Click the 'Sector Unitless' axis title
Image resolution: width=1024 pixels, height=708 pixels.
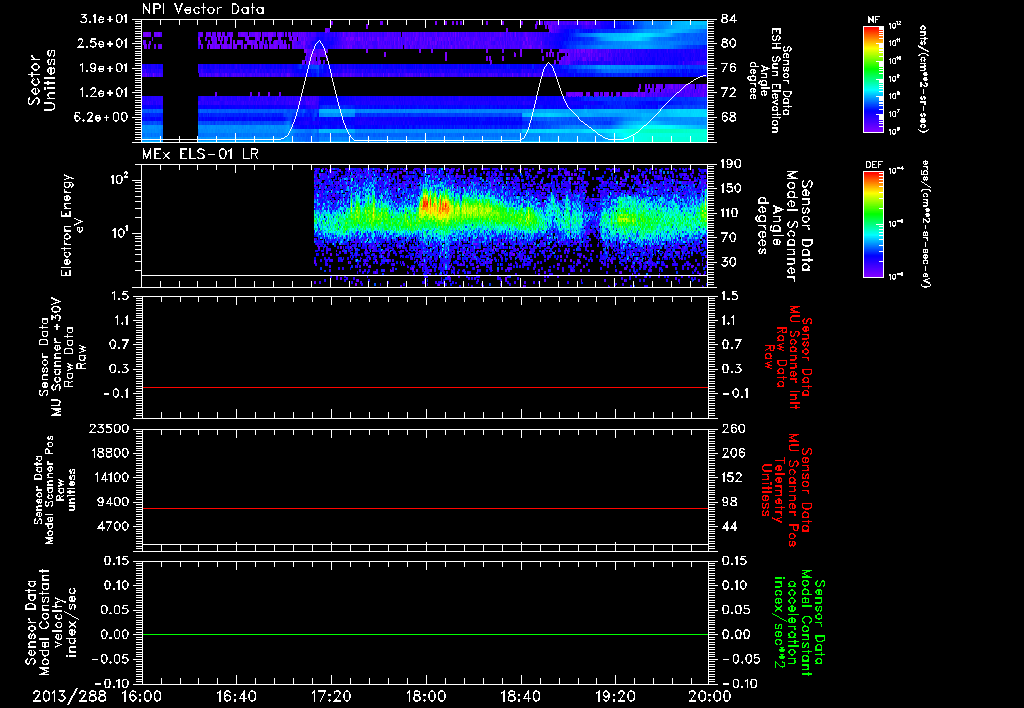coord(42,80)
